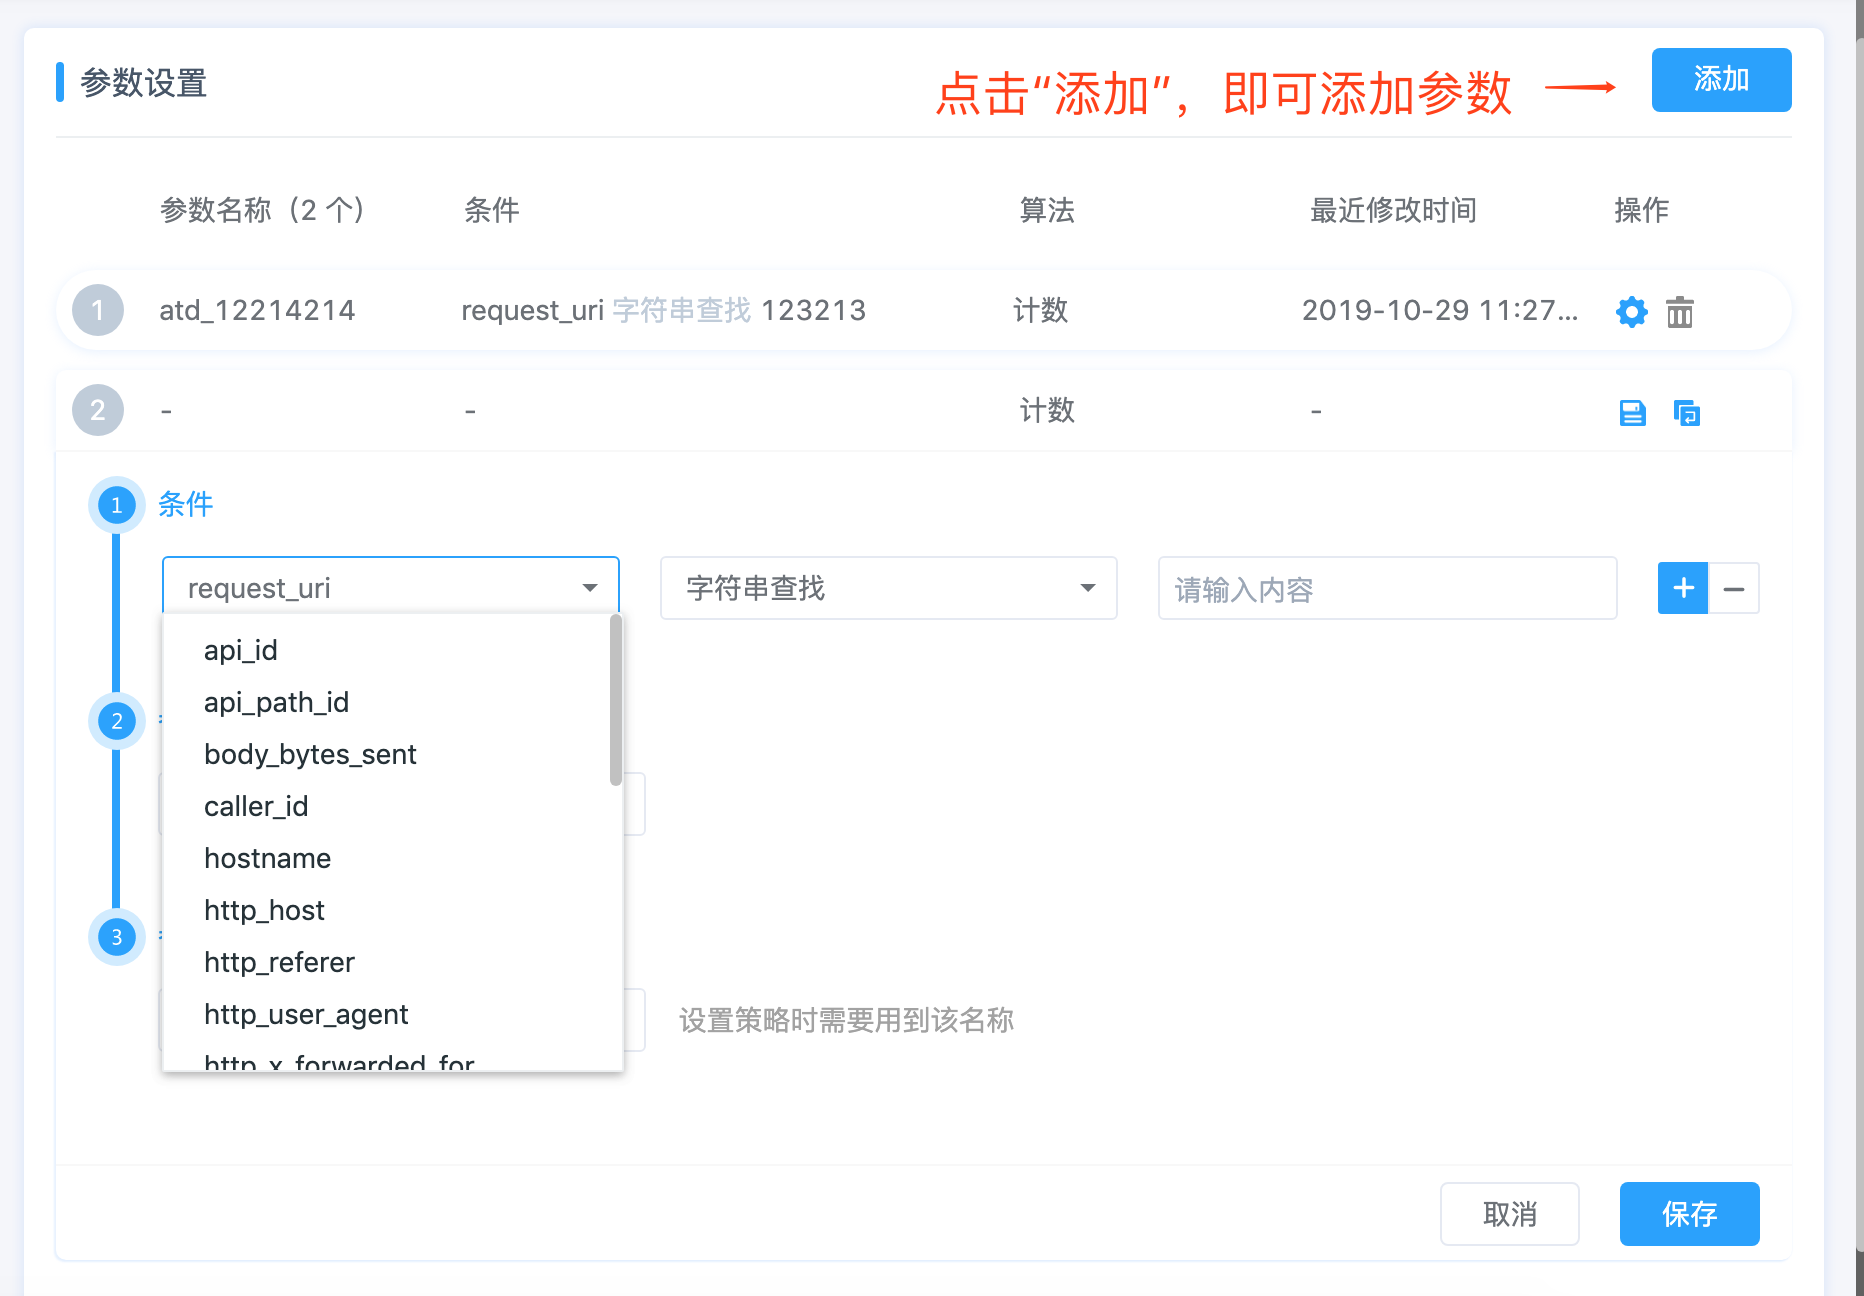The image size is (1864, 1296).
Task: Open settings gear for atd_12214214
Action: pos(1632,312)
